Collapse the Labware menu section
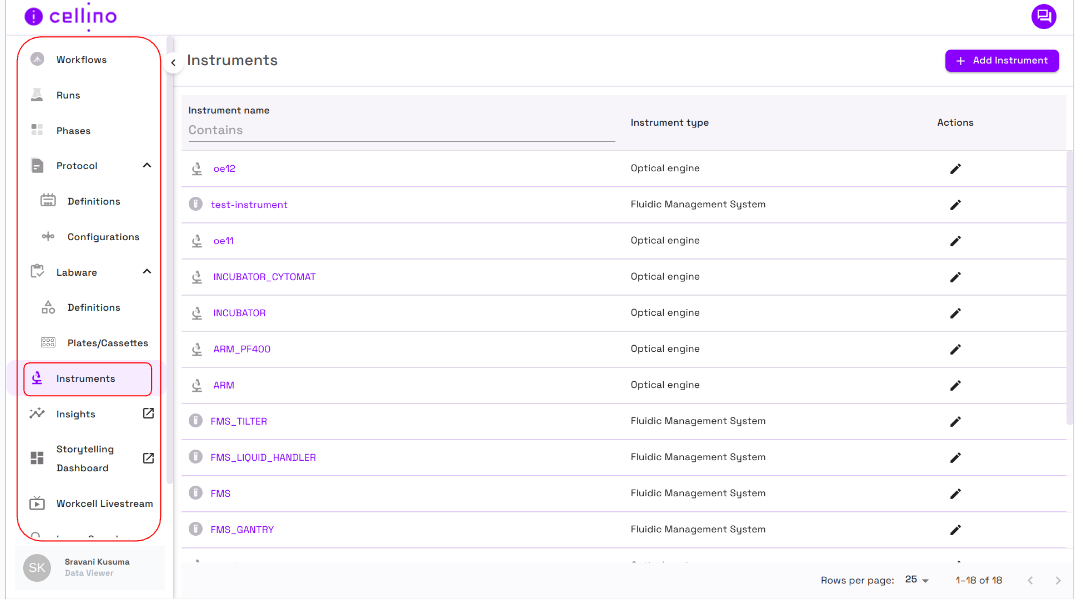The height and width of the screenshot is (599, 1075). 147,272
